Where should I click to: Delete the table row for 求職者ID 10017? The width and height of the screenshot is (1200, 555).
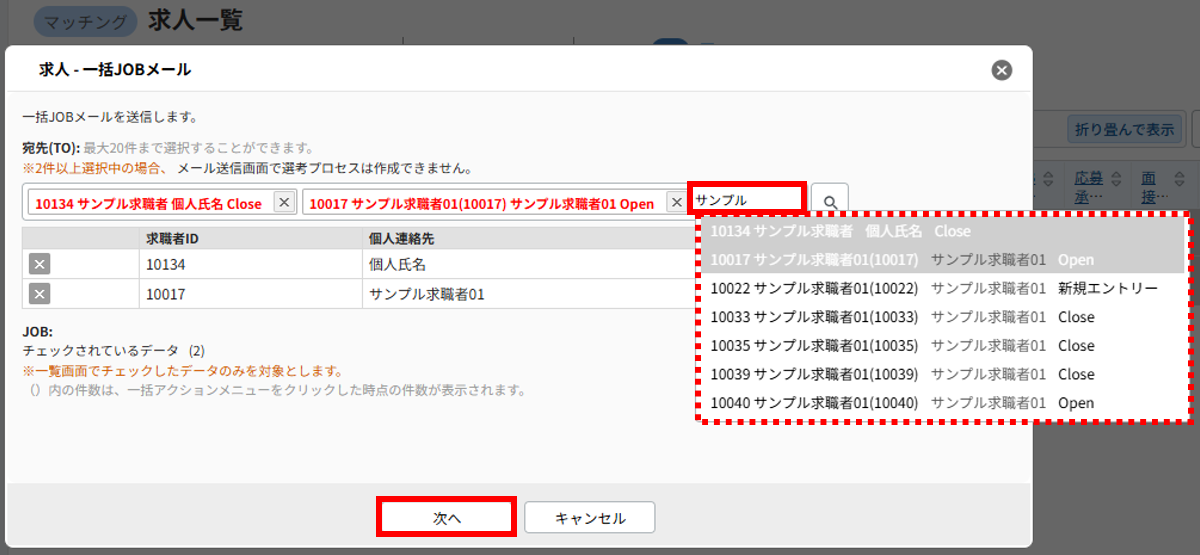(x=39, y=294)
